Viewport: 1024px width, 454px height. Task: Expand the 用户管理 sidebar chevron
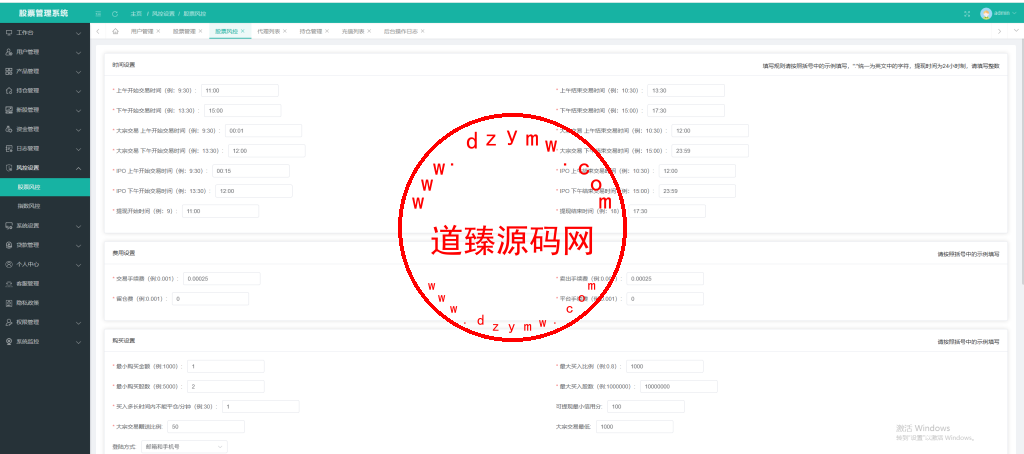pyautogui.click(x=78, y=52)
